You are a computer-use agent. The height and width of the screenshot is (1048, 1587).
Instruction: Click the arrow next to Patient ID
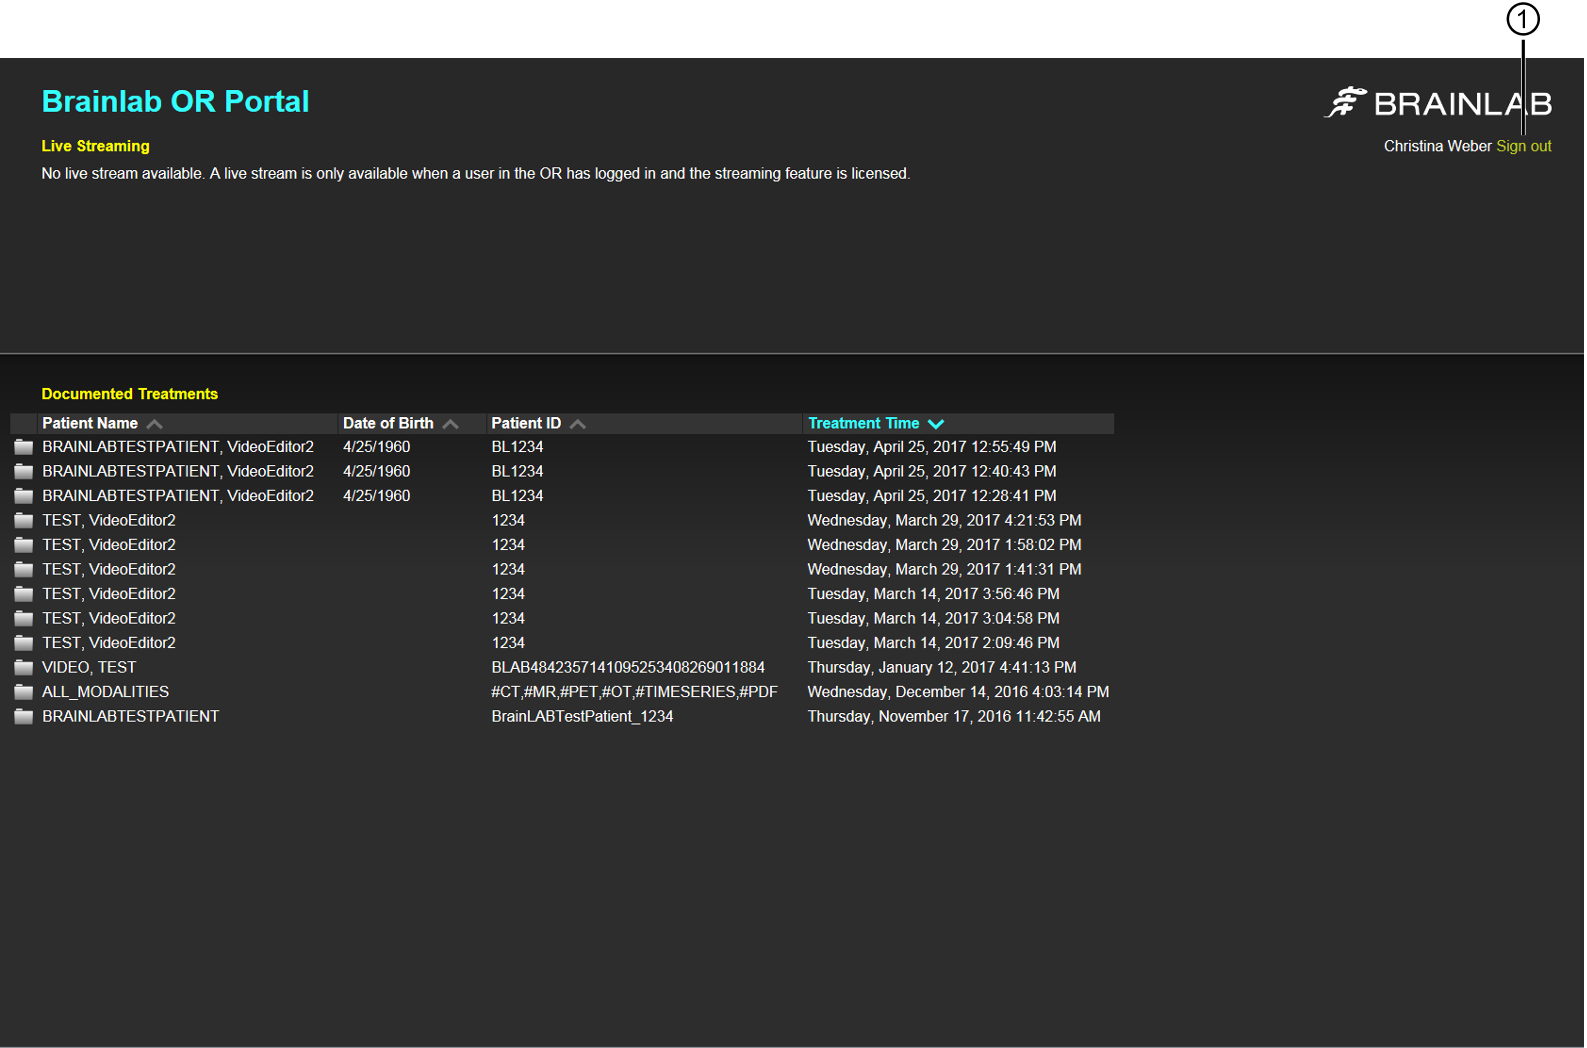coord(578,424)
